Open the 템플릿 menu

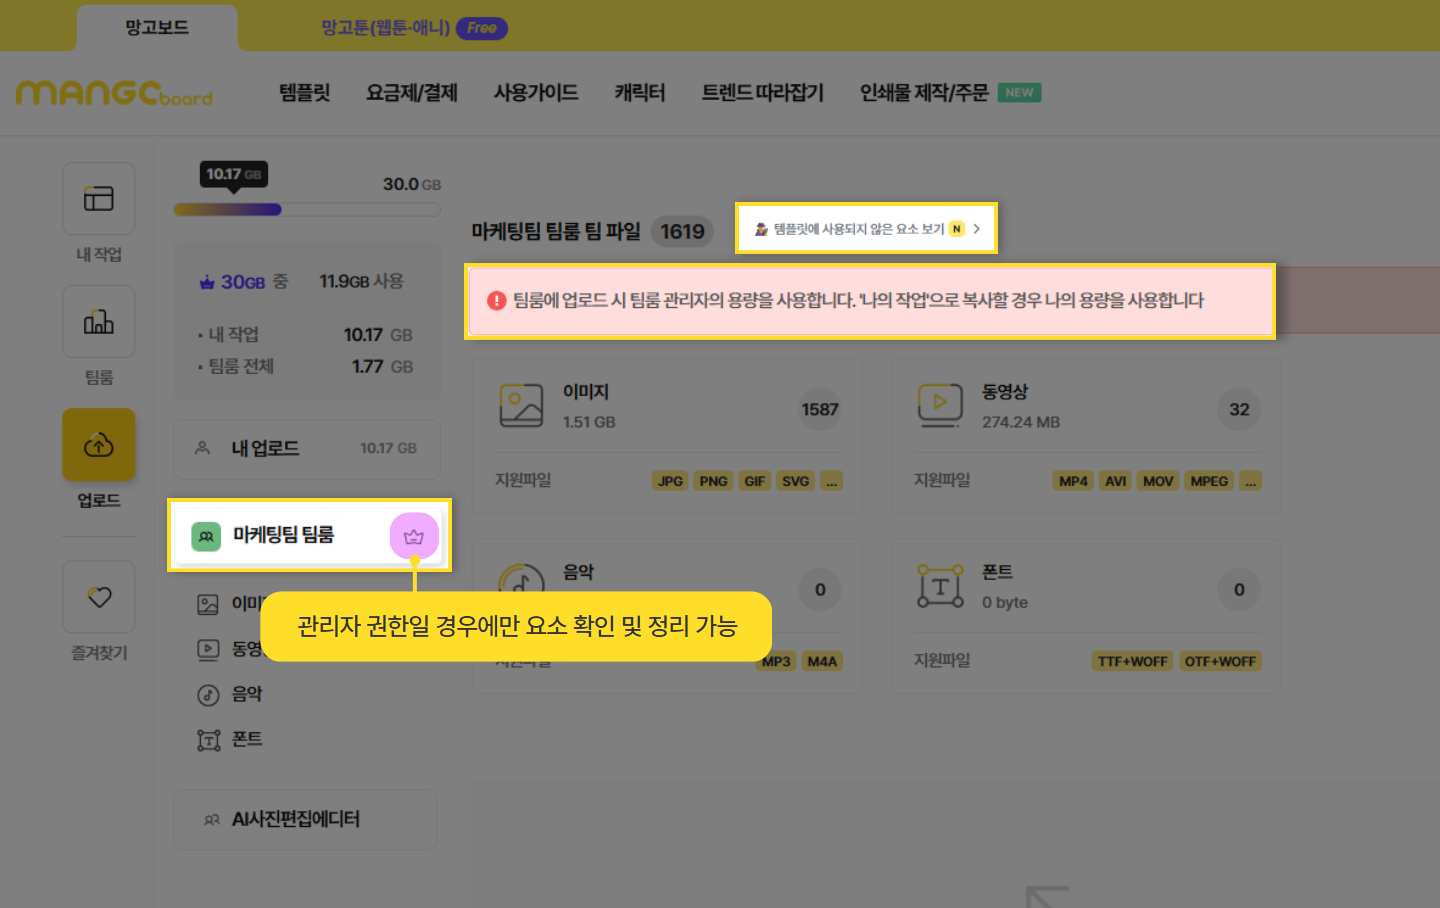[x=304, y=93]
